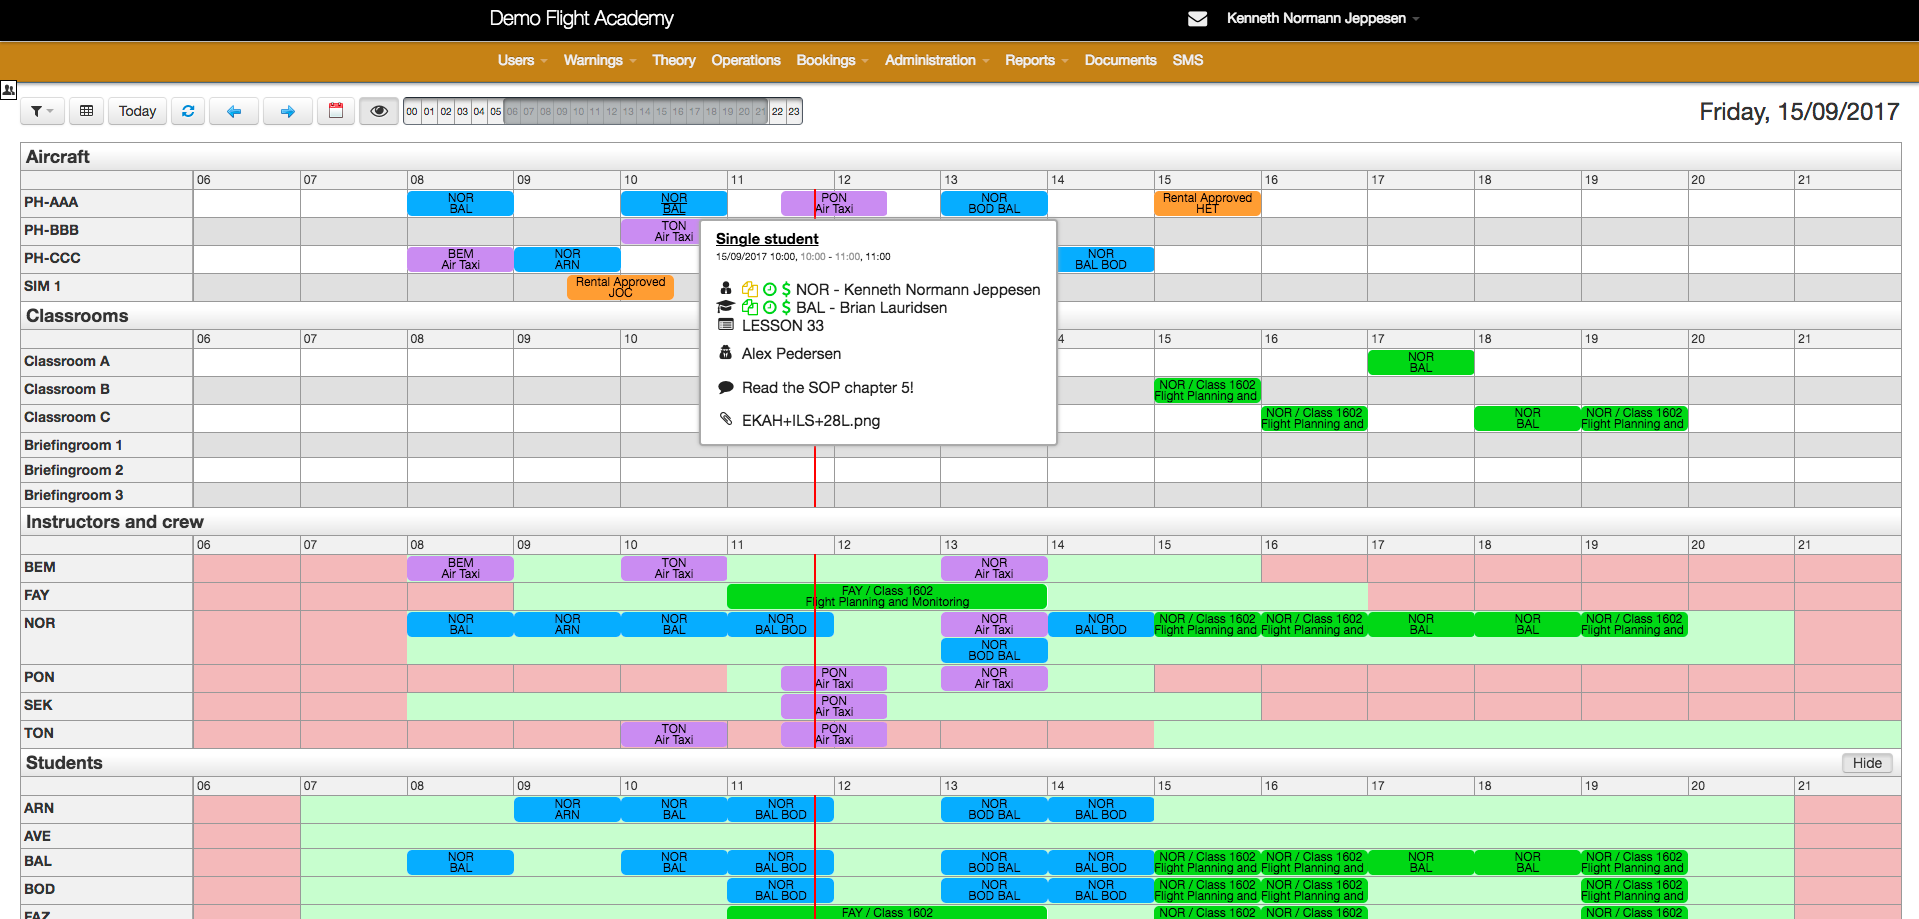Open ARN student row NOR ARN booking
The height and width of the screenshot is (919, 1919).
click(x=567, y=810)
